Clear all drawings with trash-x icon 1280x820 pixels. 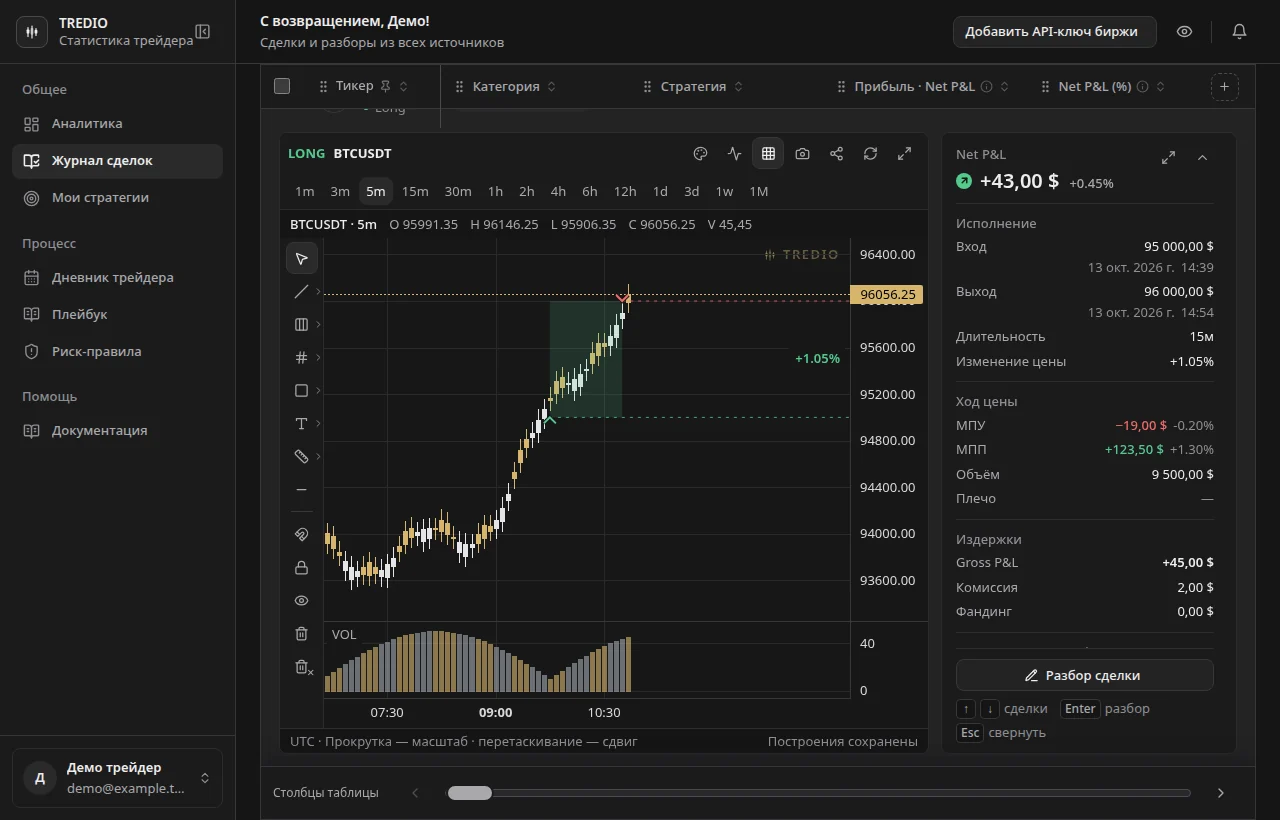[x=303, y=666]
